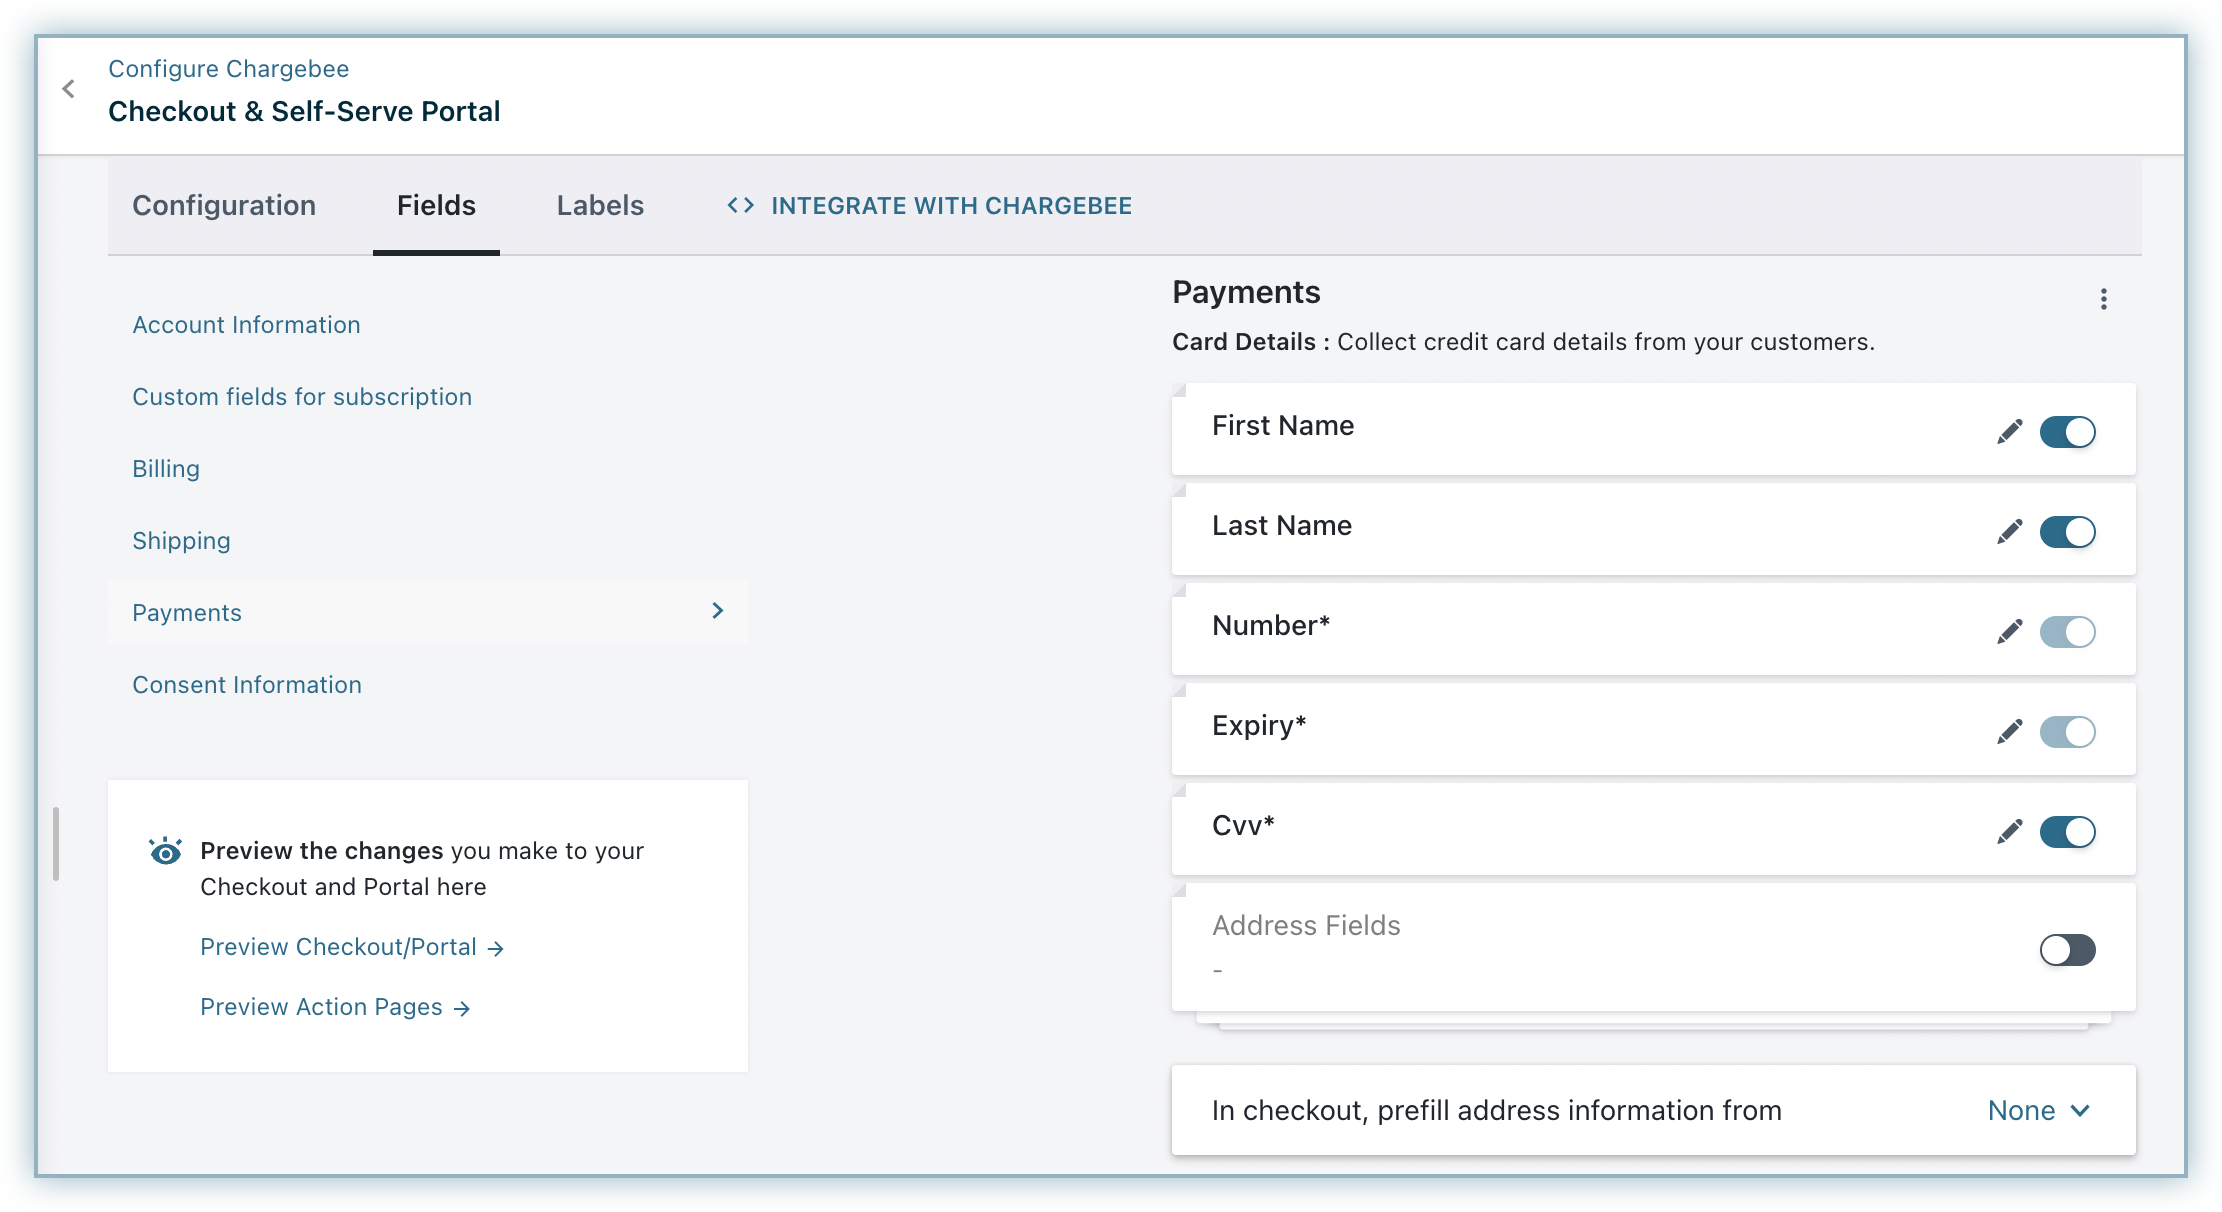Open the prefill address None dropdown
This screenshot has width=2222, height=1212.
(2038, 1110)
